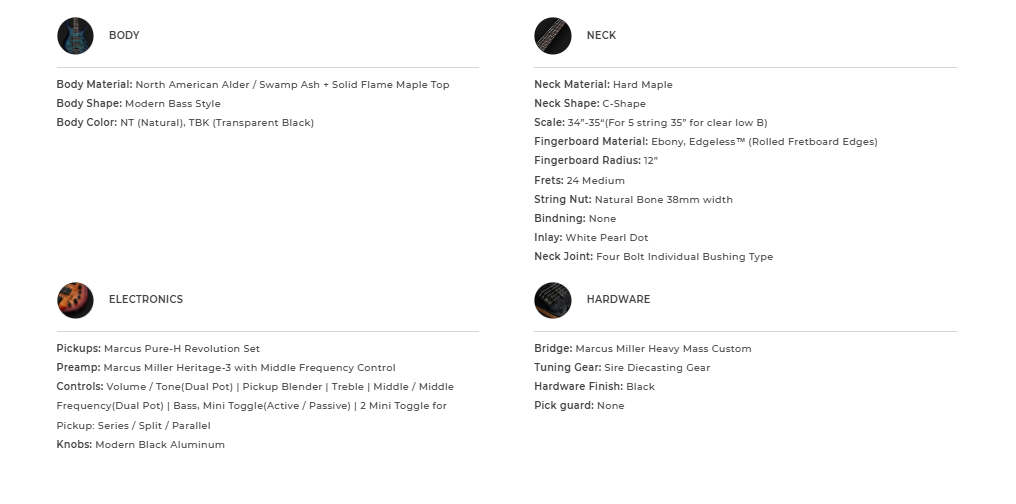This screenshot has height=504, width=1016.
Task: Click the Electronics section circular icon
Action: 75,300
